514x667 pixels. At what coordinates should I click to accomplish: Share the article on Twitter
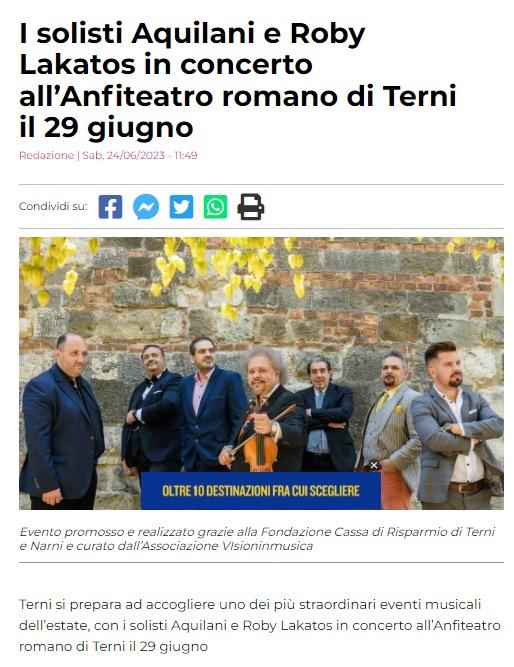[x=181, y=207]
